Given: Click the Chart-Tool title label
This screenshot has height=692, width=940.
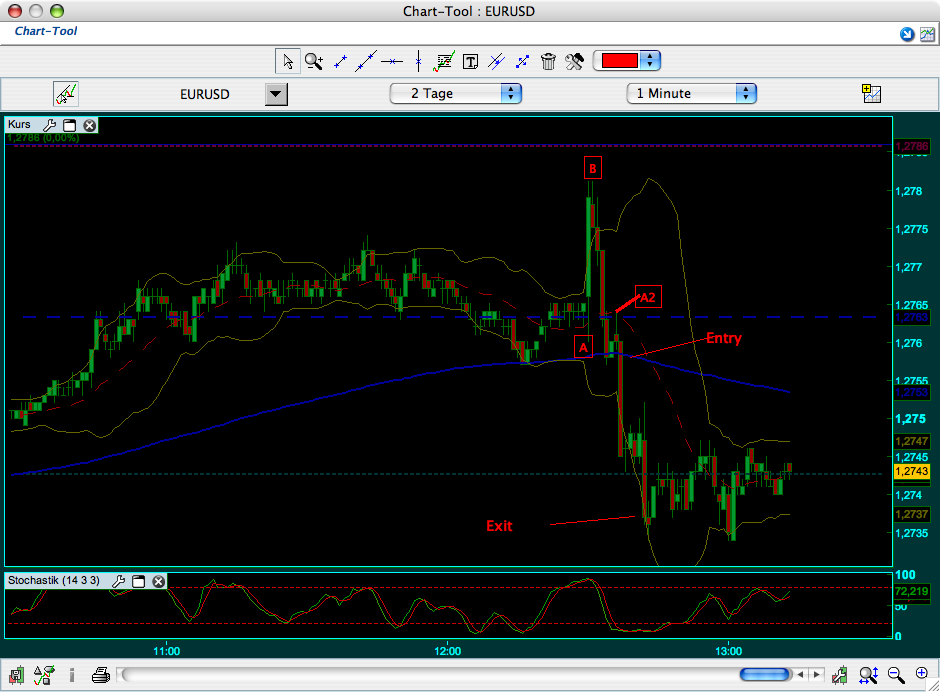Looking at the screenshot, I should tap(46, 31).
